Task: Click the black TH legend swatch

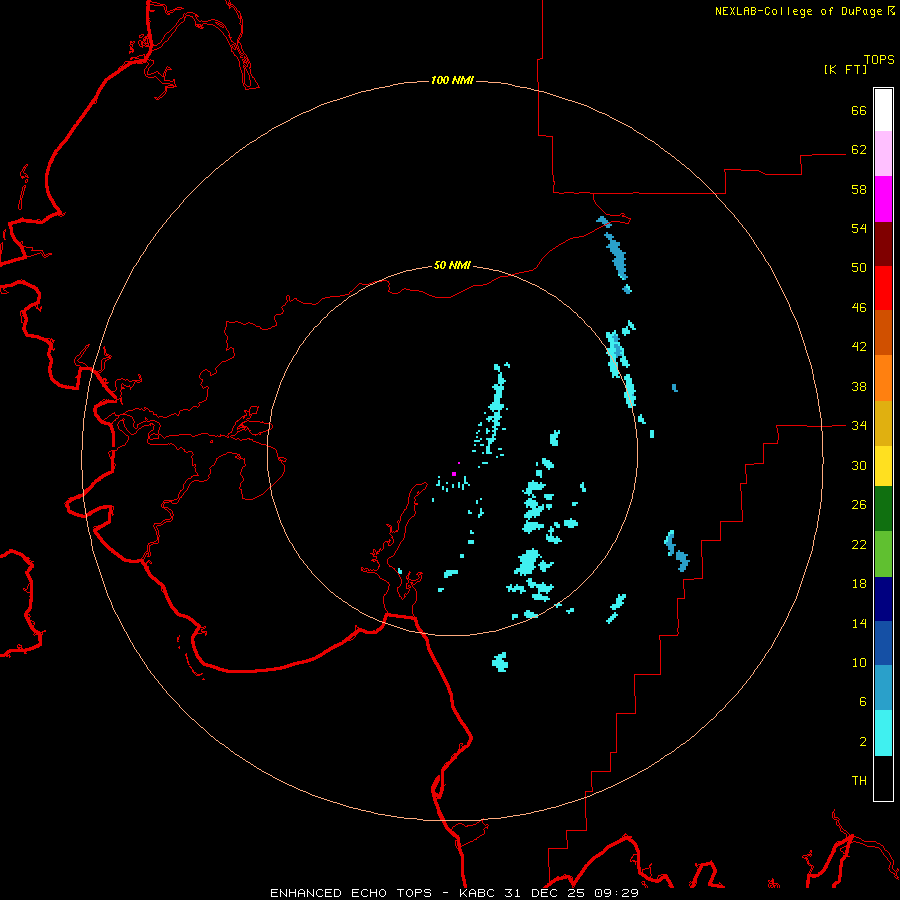Action: click(x=883, y=778)
